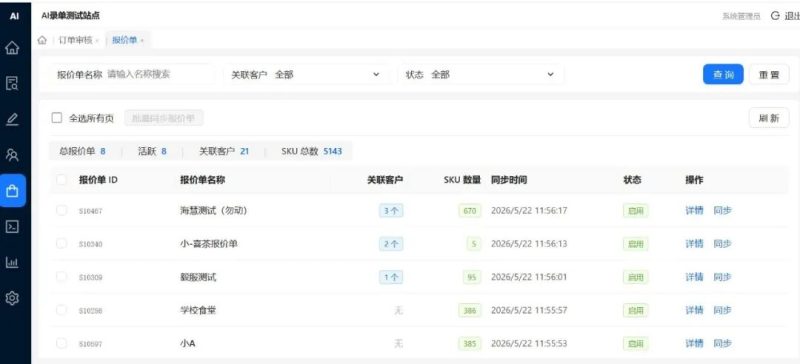The width and height of the screenshot is (800, 364).
Task: Open 详情 for 小A row
Action: (694, 343)
